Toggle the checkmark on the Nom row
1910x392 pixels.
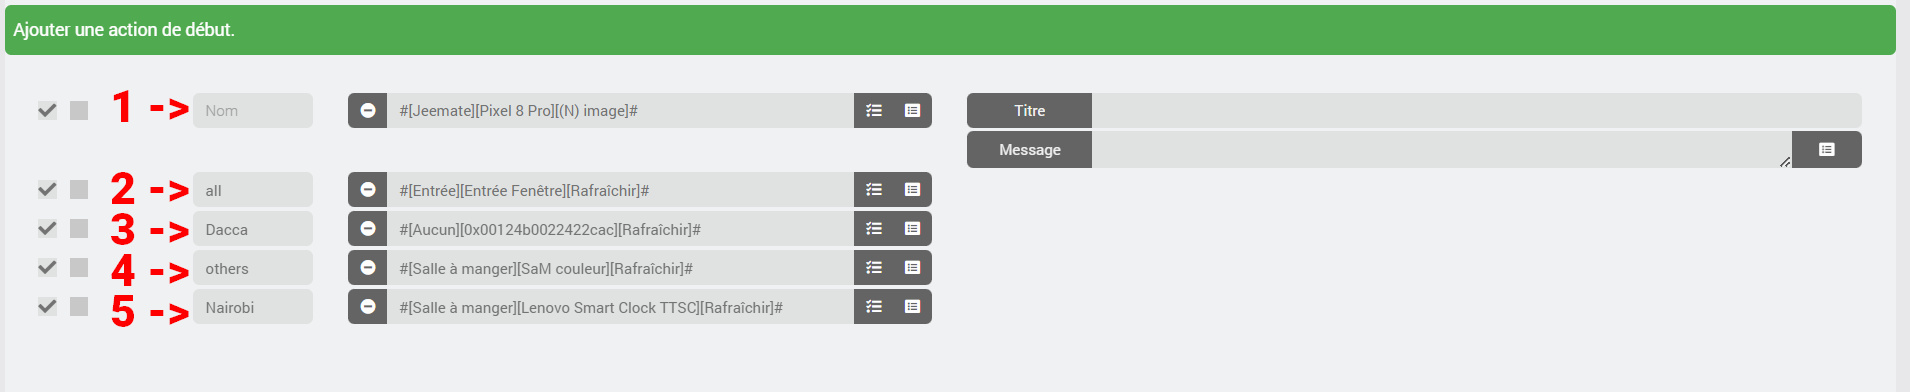pyautogui.click(x=47, y=110)
